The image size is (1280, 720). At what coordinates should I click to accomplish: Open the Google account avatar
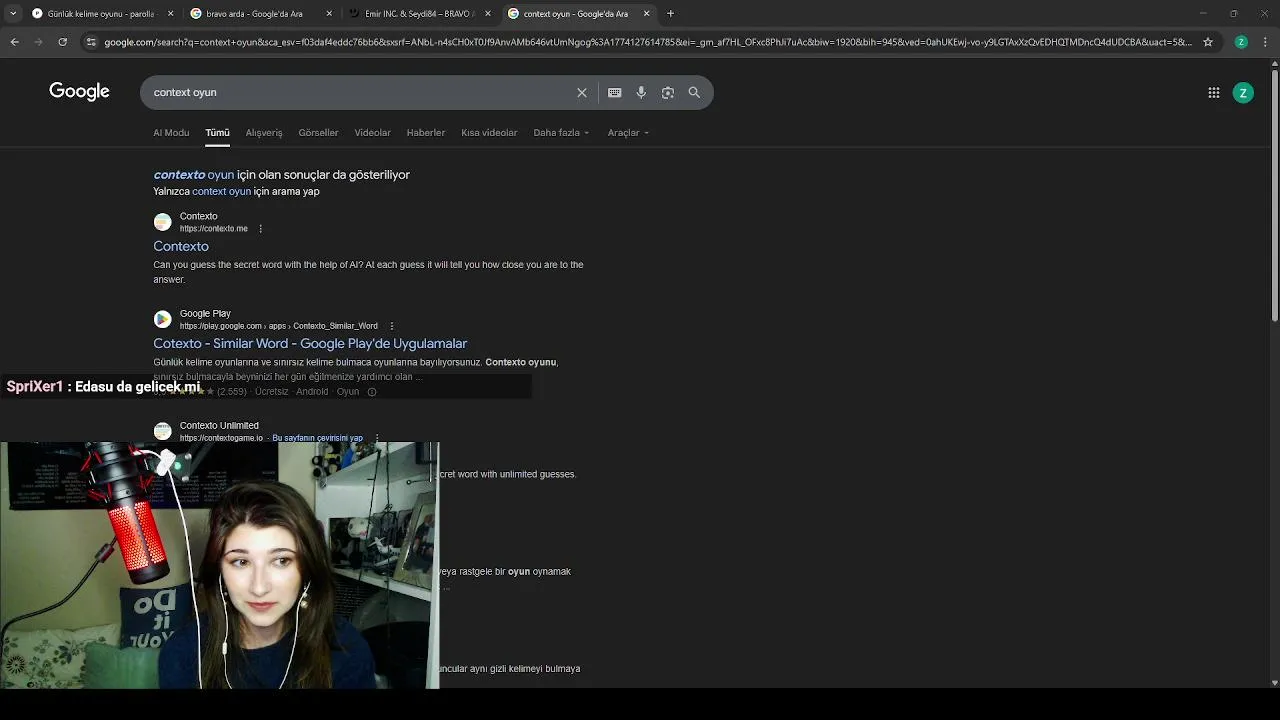click(x=1243, y=93)
